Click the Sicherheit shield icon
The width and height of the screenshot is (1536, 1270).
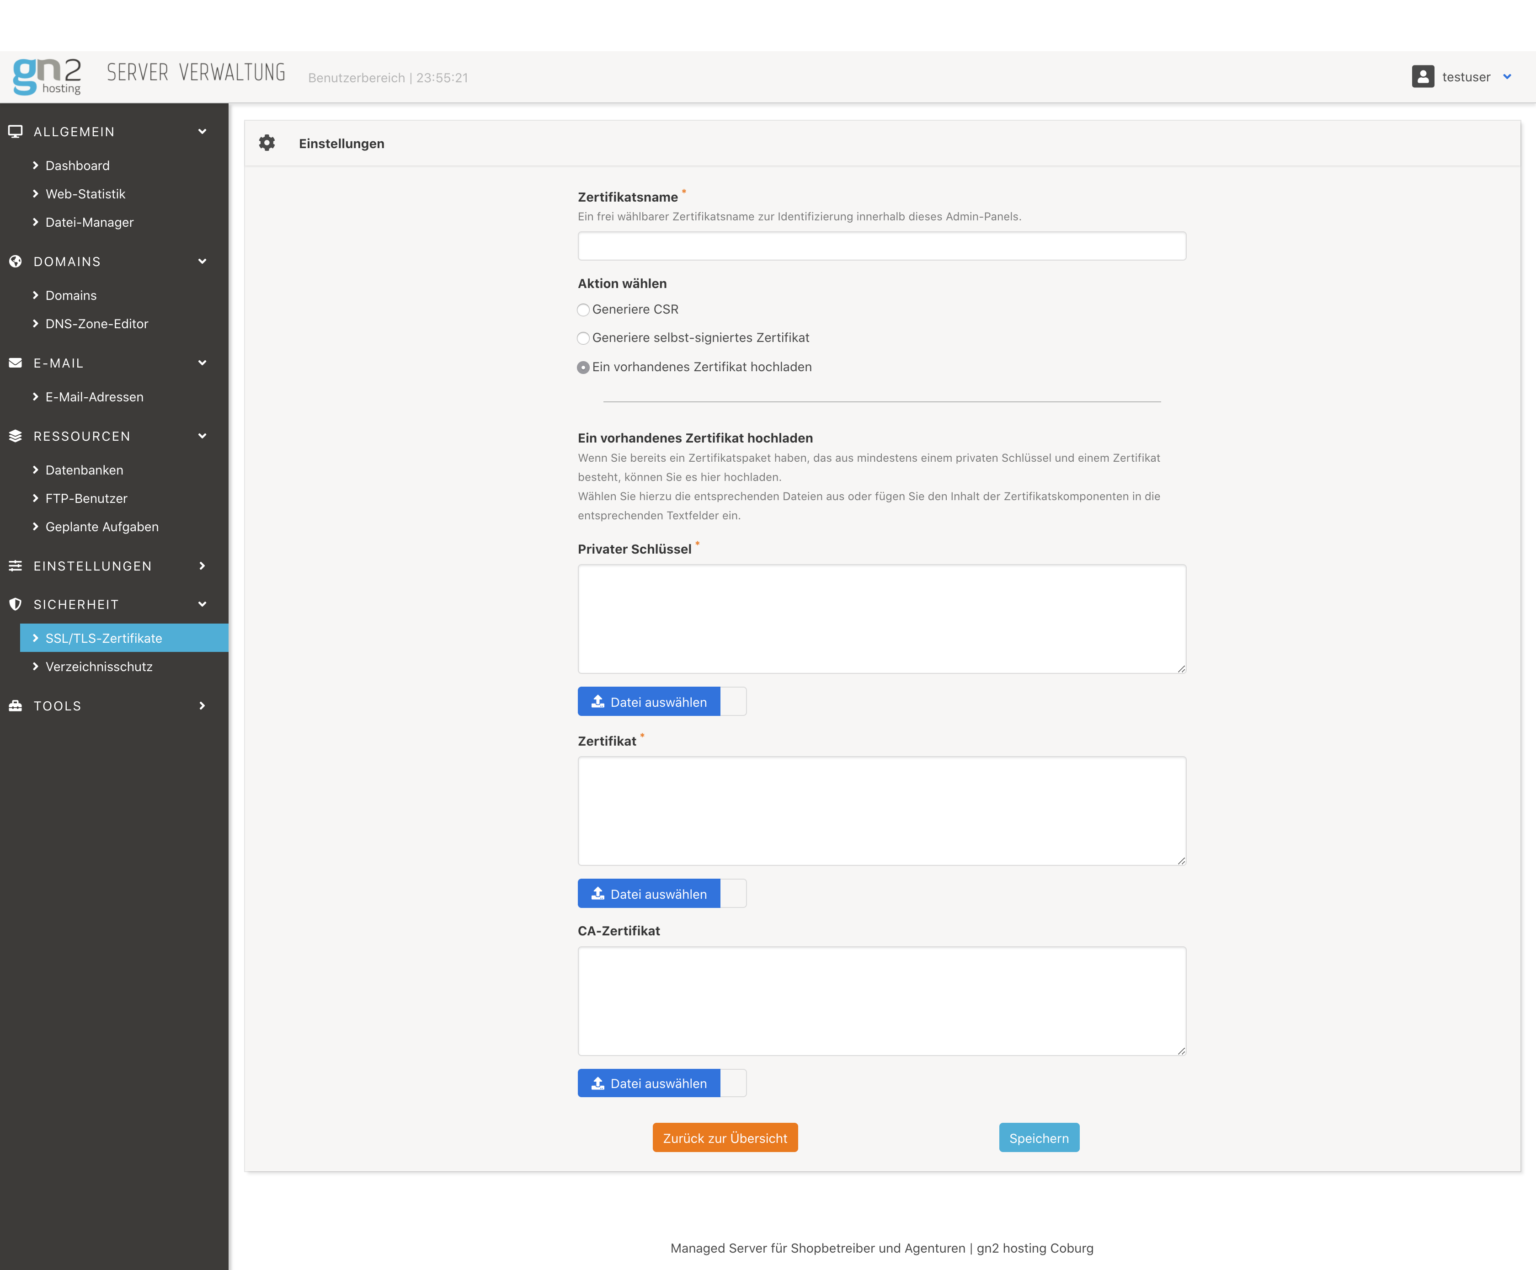(x=15, y=604)
